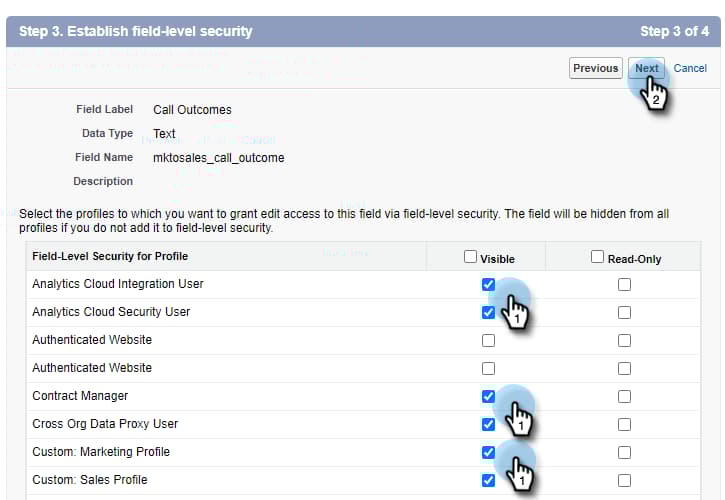Enable Read-Only for Cross Org Data Proxy User

(624, 424)
